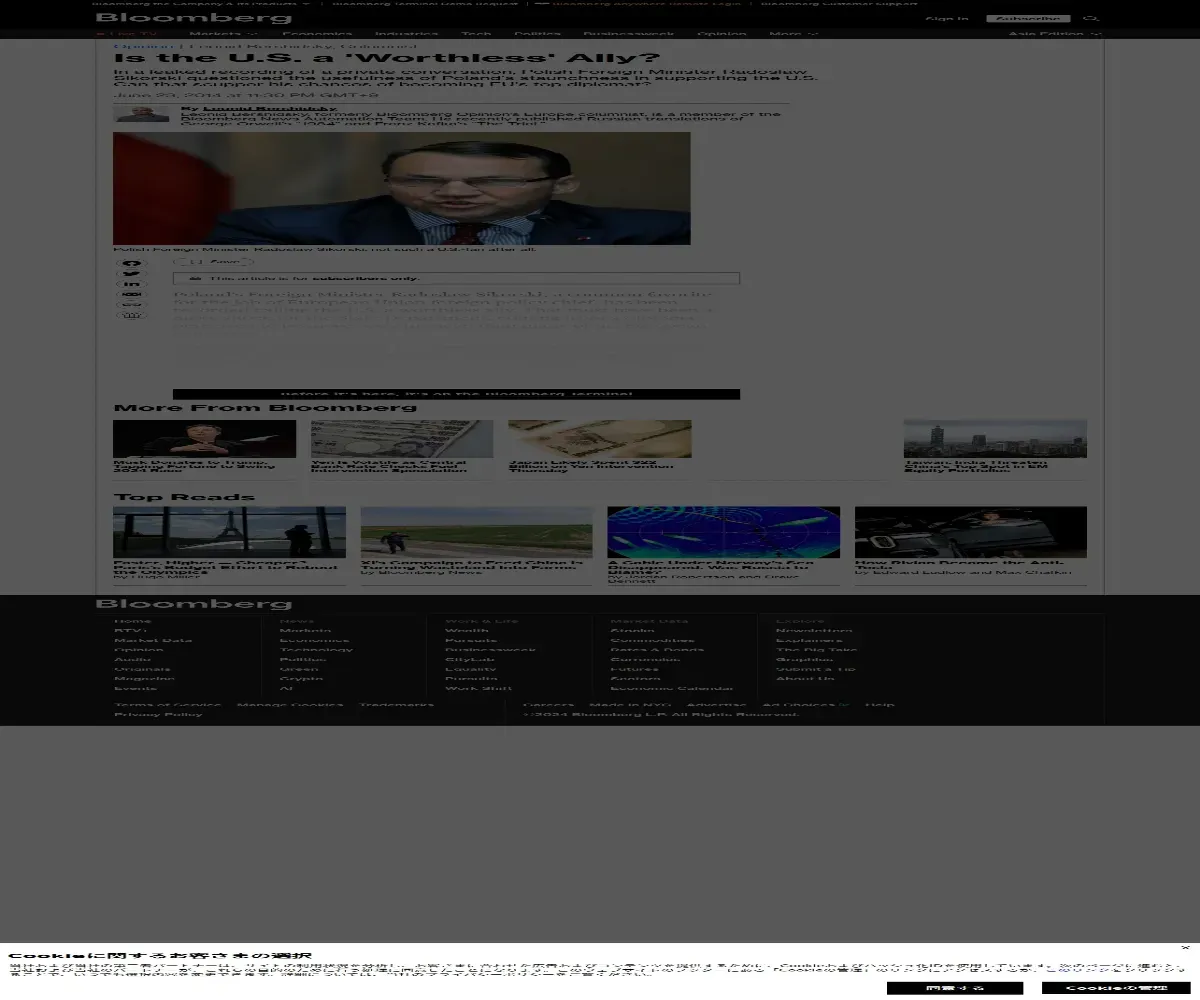Open the search magnifier icon in header

(x=1091, y=18)
